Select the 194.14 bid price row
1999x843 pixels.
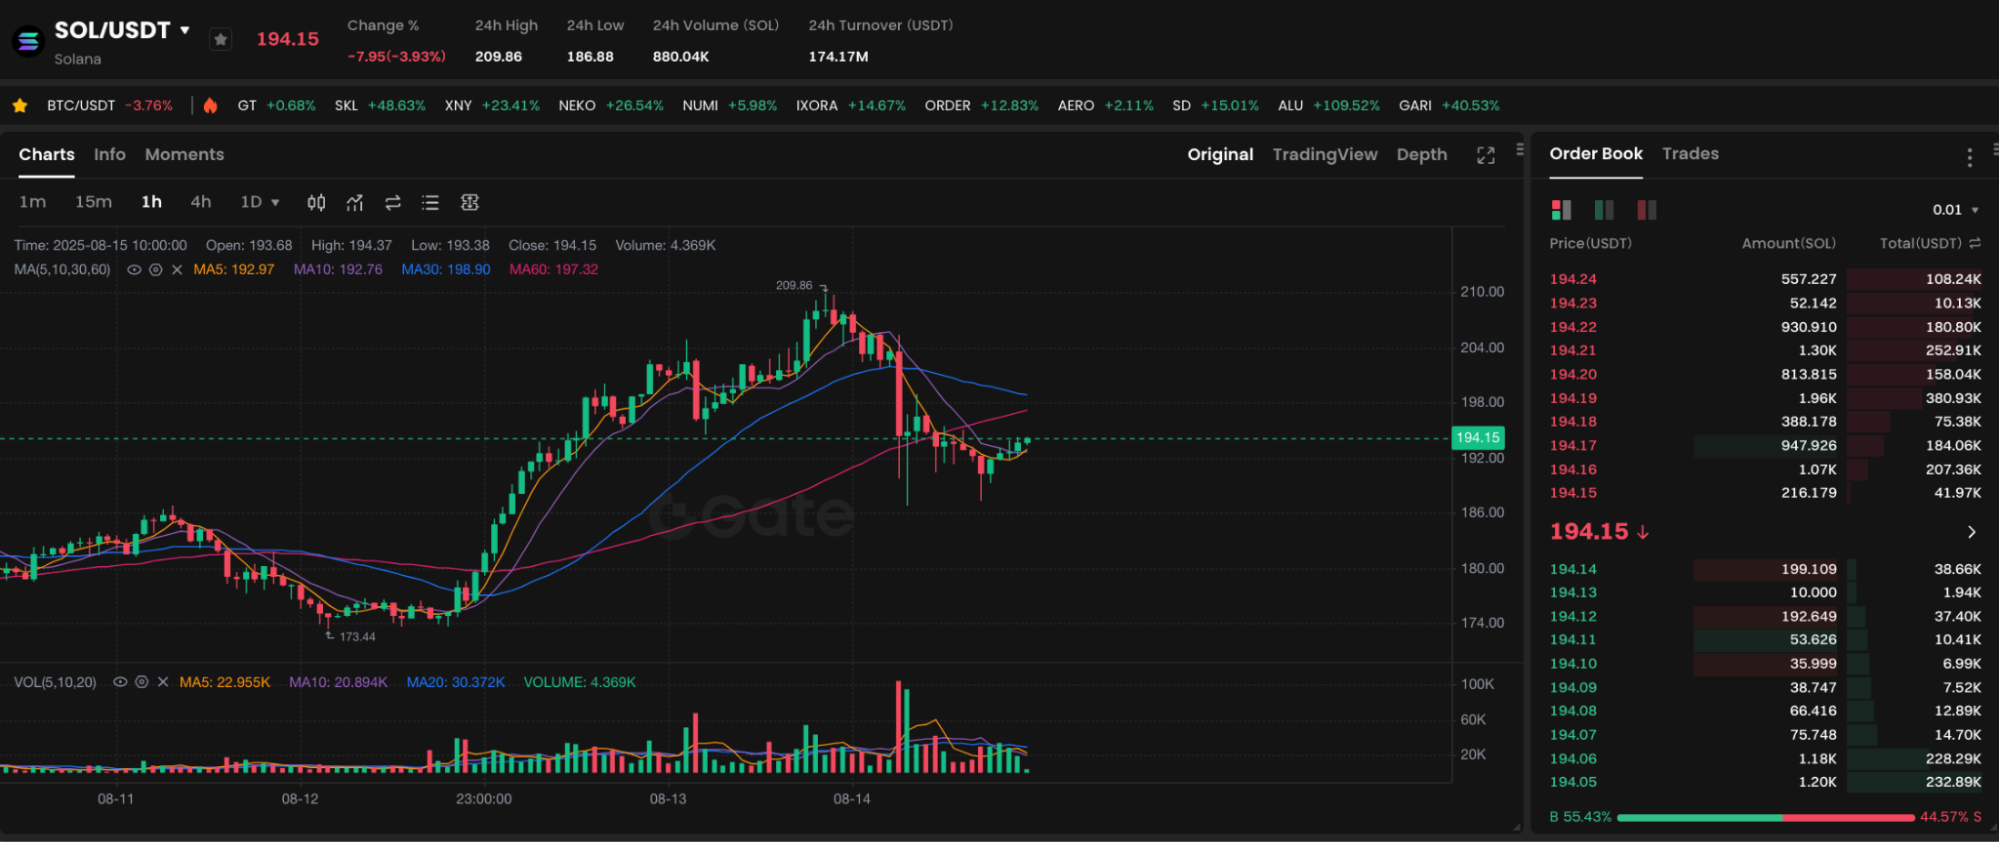[x=1765, y=569]
